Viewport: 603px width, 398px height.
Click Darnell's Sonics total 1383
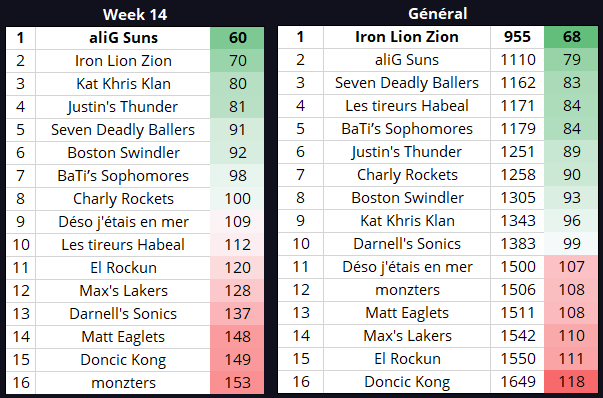pyautogui.click(x=518, y=244)
